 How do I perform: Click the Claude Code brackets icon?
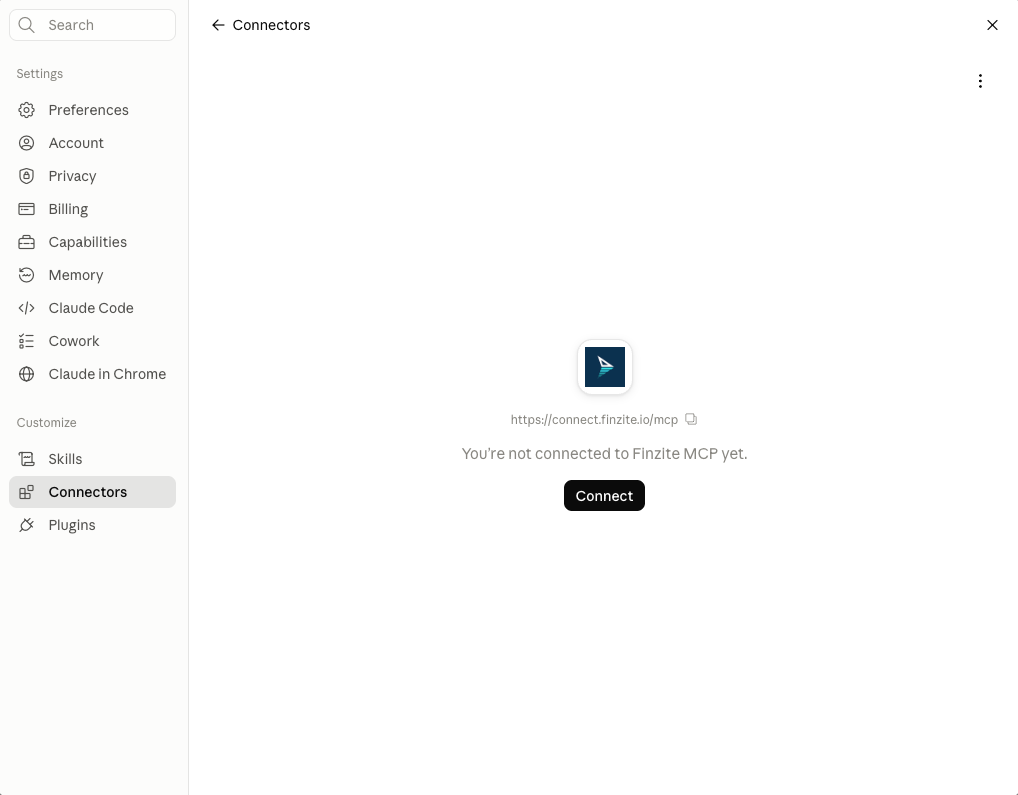(27, 308)
